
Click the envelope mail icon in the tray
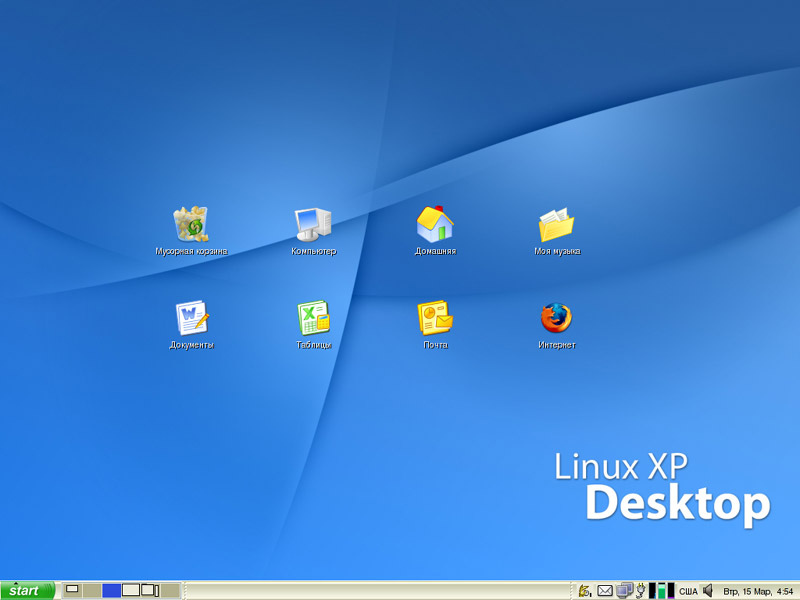pyautogui.click(x=605, y=591)
